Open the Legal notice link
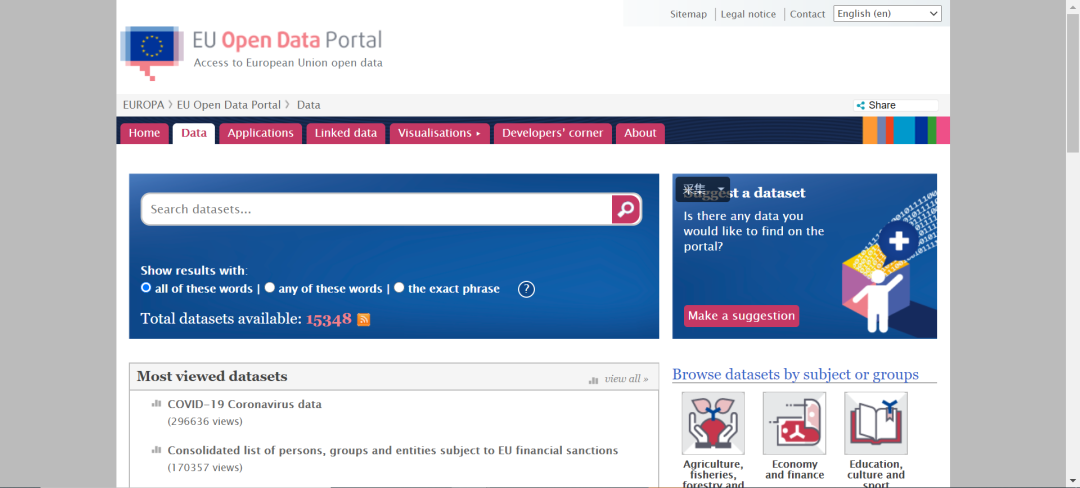 (x=749, y=14)
